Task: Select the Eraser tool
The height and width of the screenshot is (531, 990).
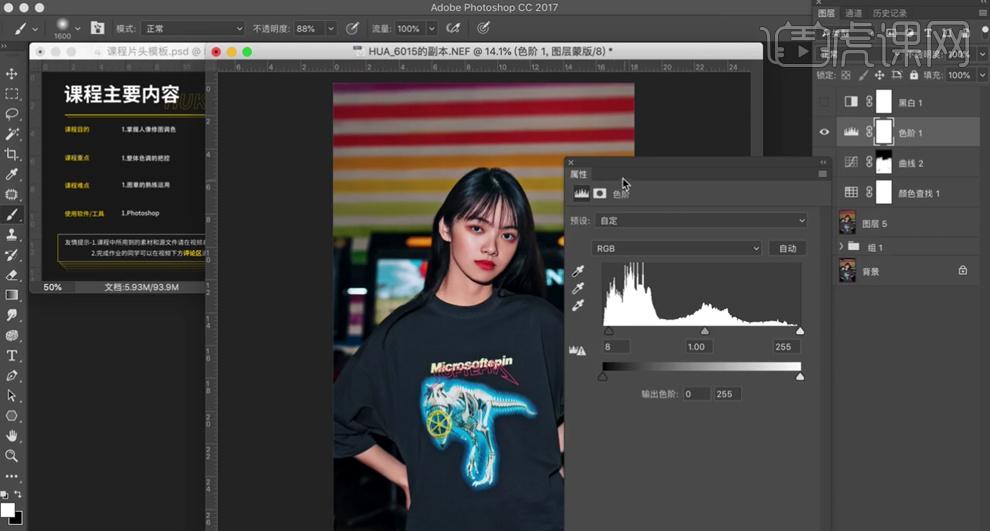Action: [11, 275]
